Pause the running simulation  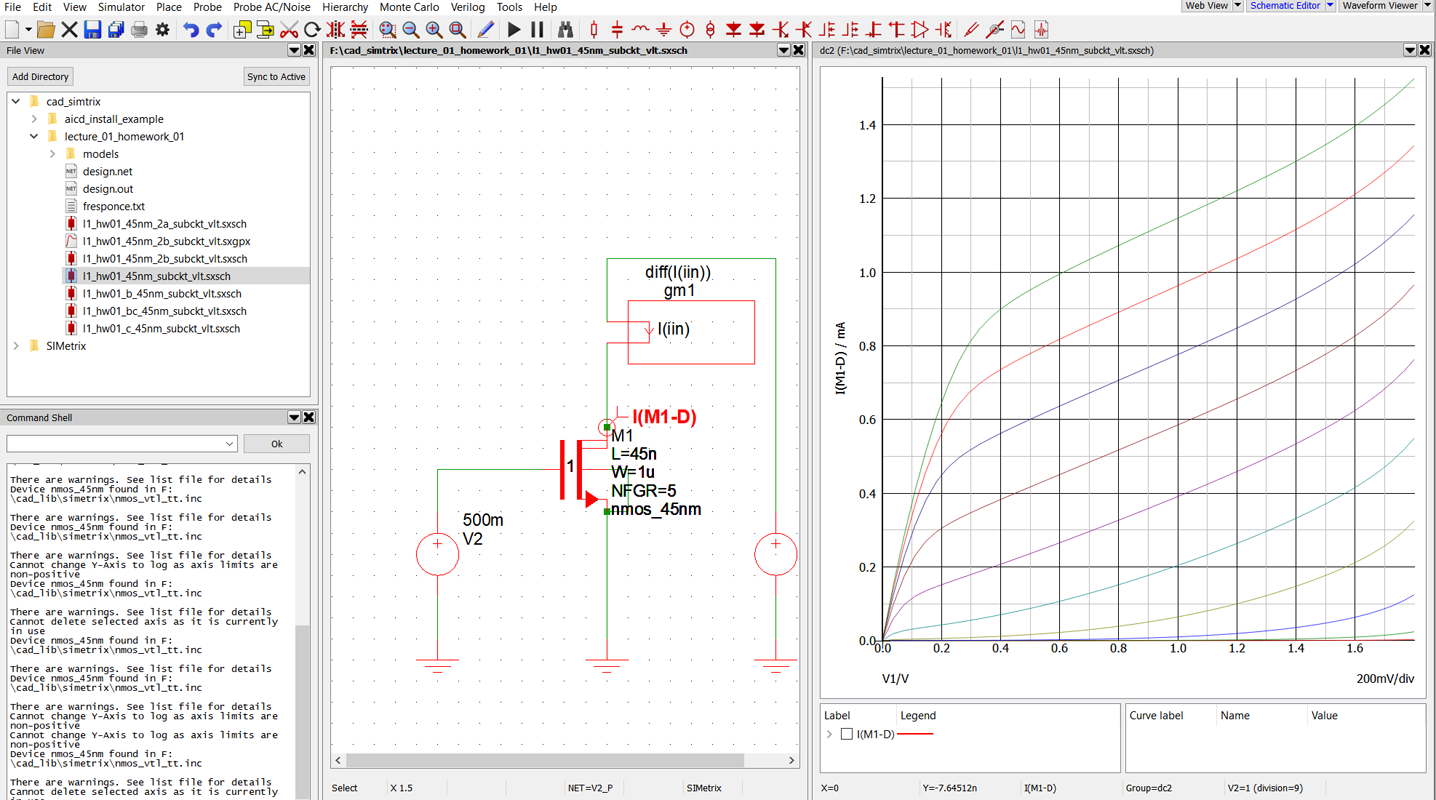[x=536, y=29]
